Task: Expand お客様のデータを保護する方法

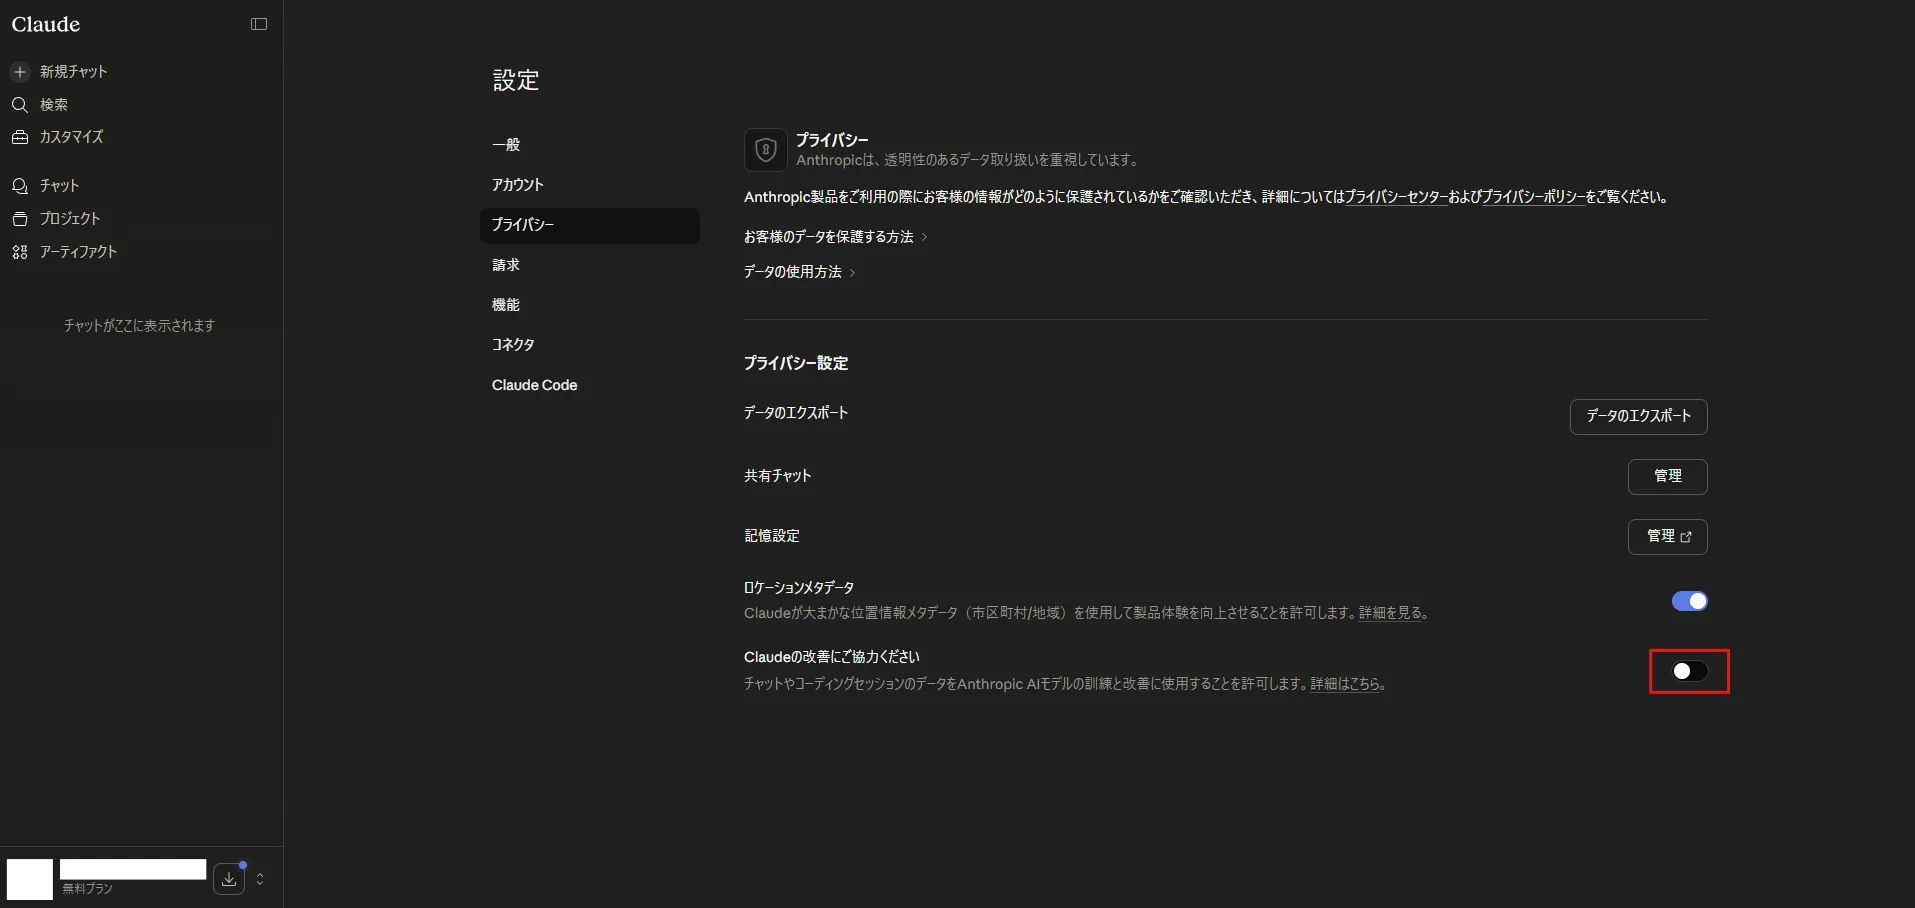Action: (x=835, y=237)
